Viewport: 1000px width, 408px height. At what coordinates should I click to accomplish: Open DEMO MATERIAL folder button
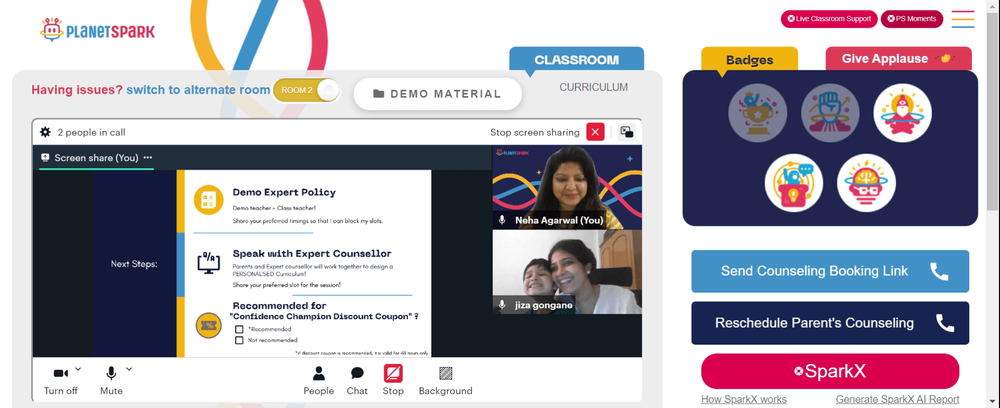click(438, 94)
